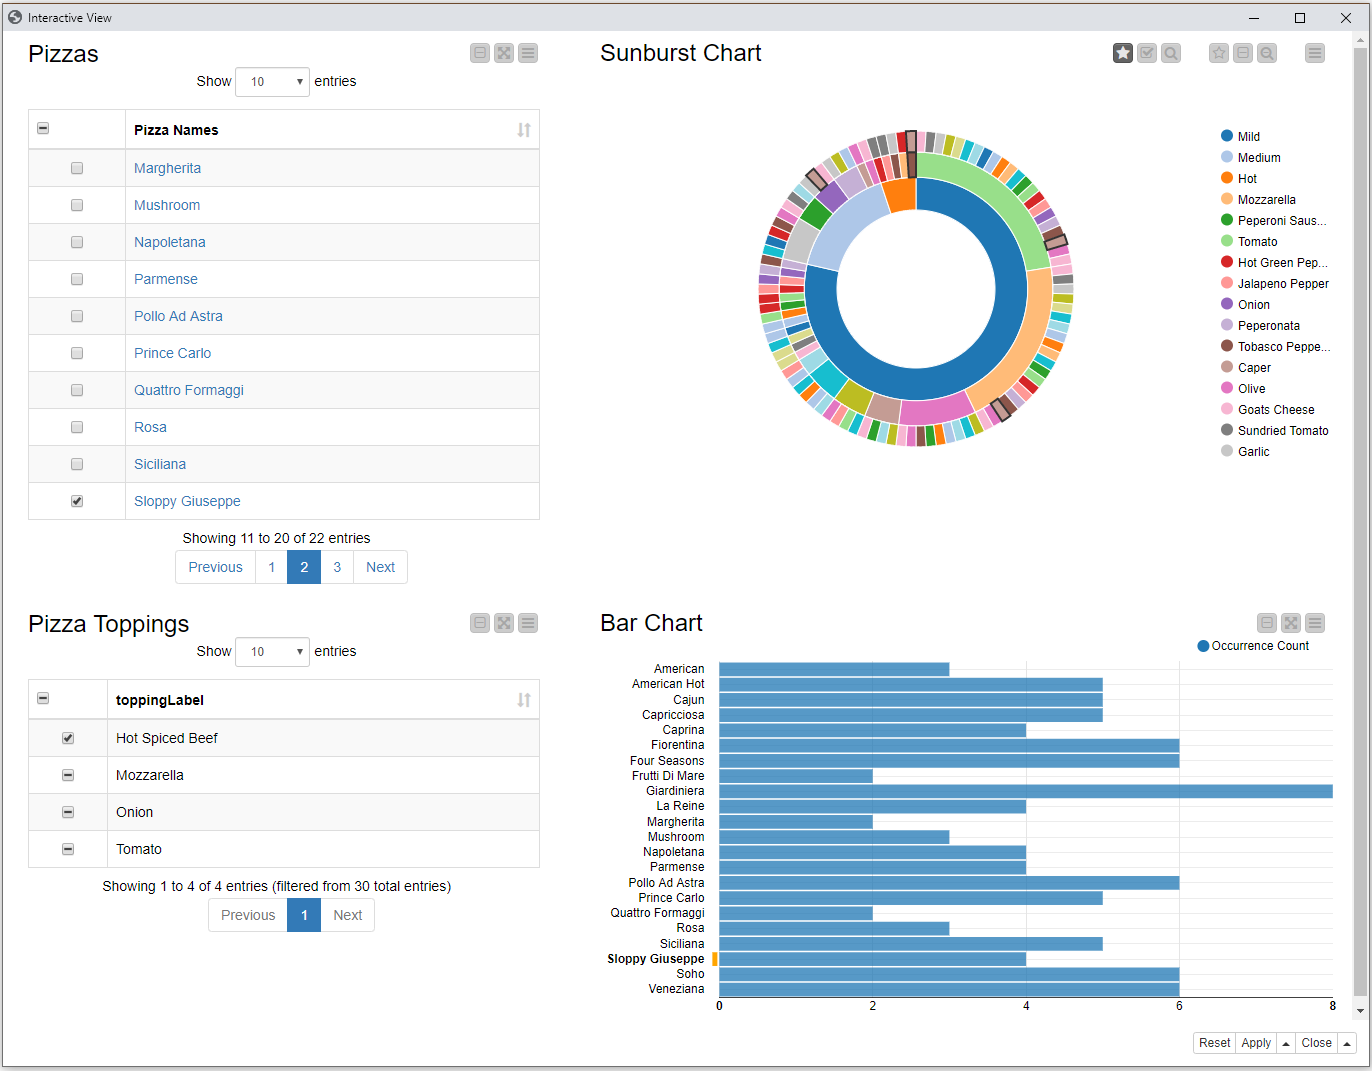Click the filled star icon in the Sunburst Chart toolbar

point(1123,53)
